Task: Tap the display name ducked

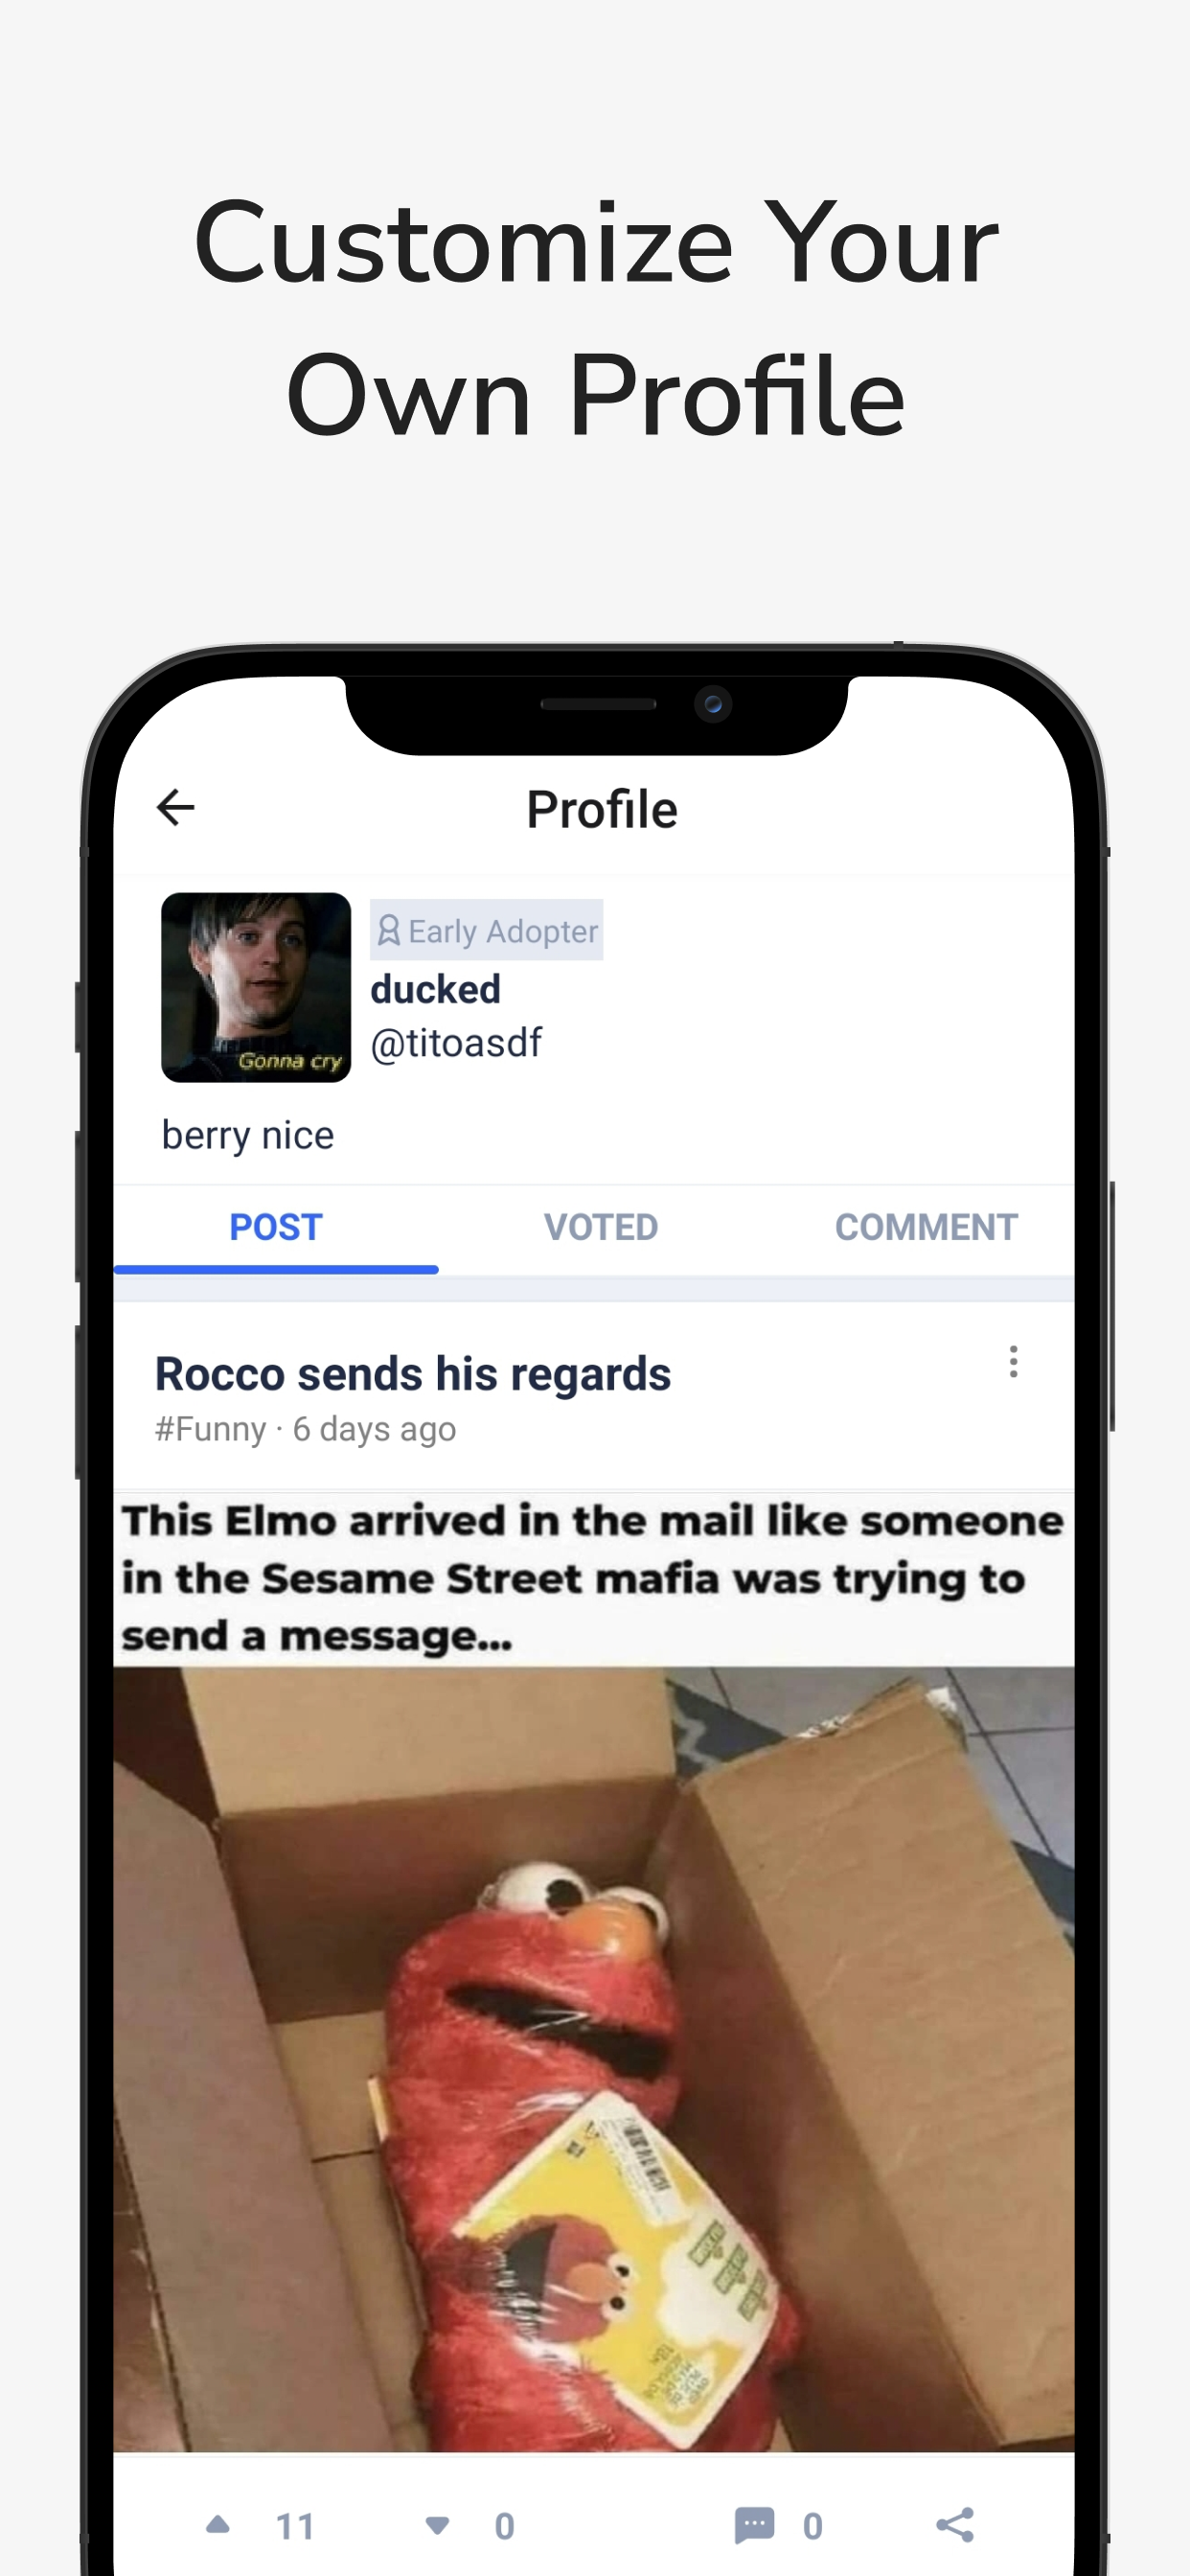Action: coord(436,989)
